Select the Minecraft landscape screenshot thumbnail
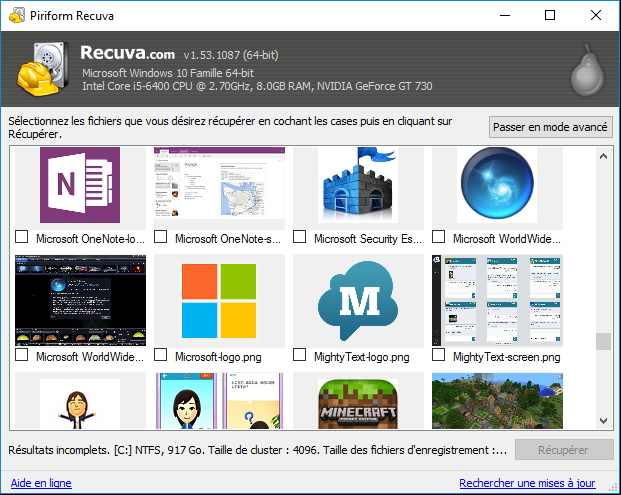 [x=497, y=401]
